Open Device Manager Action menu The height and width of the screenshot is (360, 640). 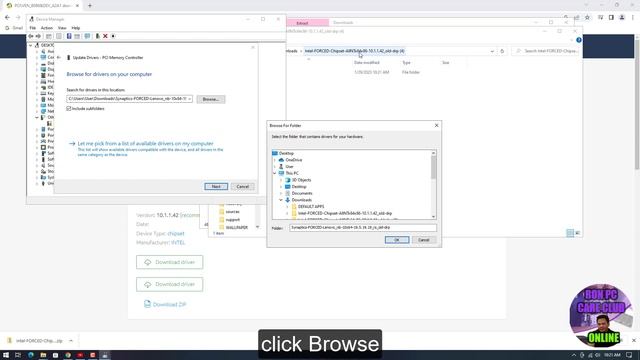47,28
